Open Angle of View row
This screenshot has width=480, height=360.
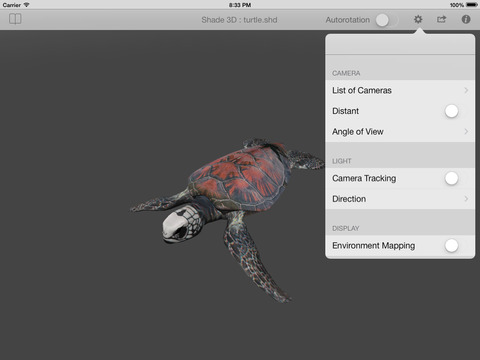pyautogui.click(x=400, y=132)
